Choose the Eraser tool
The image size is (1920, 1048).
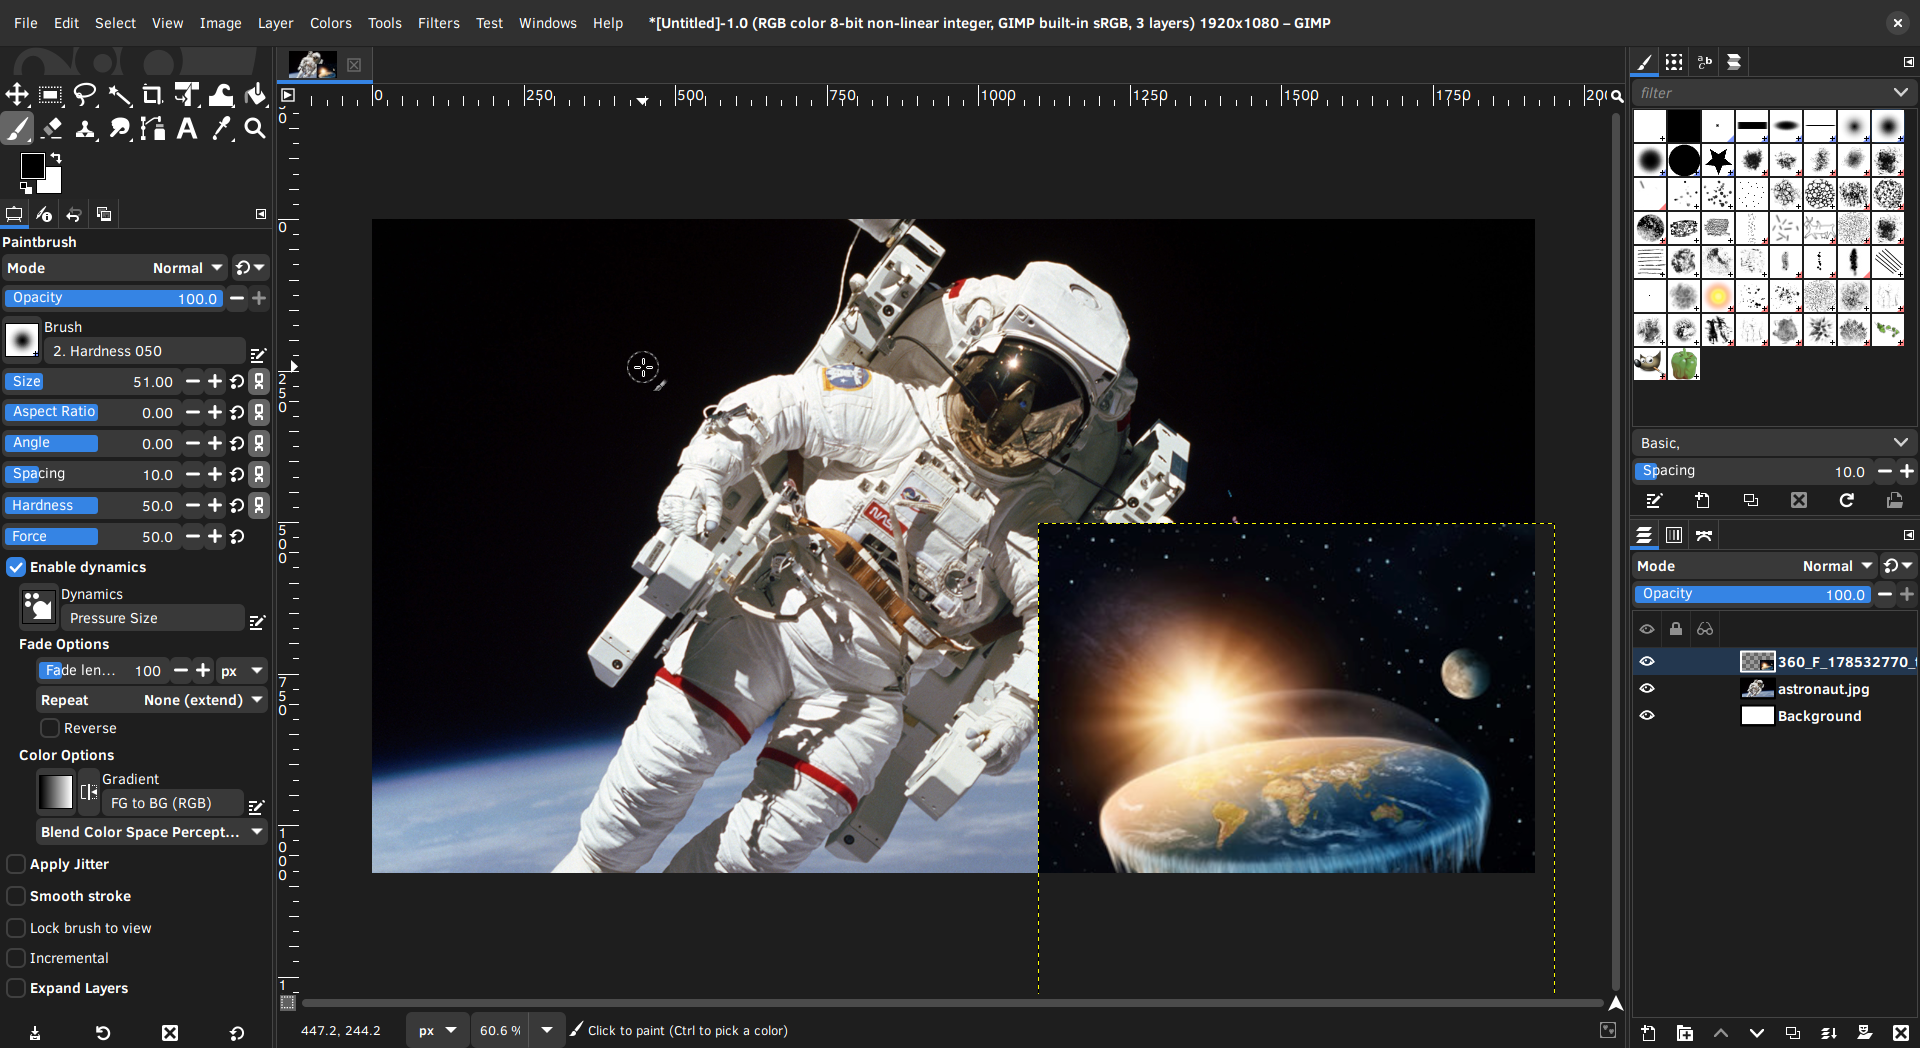point(52,128)
